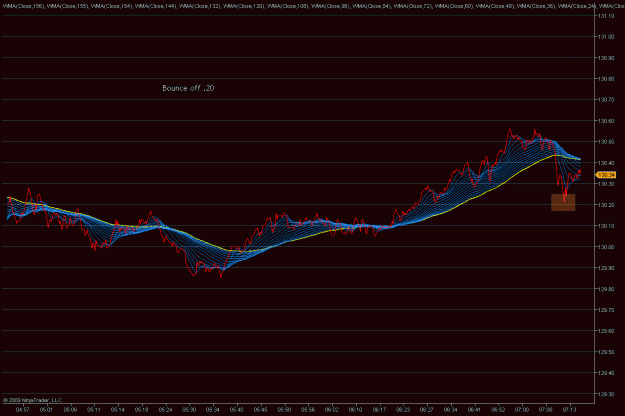Click the 06:17 time axis label
The height and width of the screenshot is (416, 625).
coord(379,410)
